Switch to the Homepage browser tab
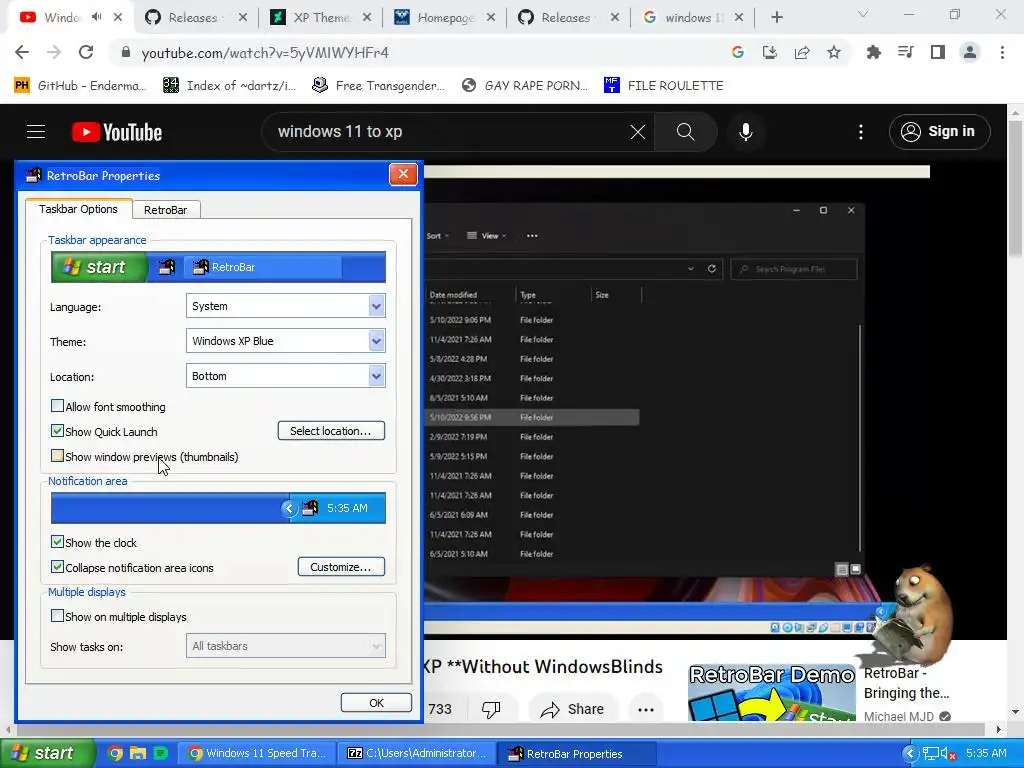 445,18
